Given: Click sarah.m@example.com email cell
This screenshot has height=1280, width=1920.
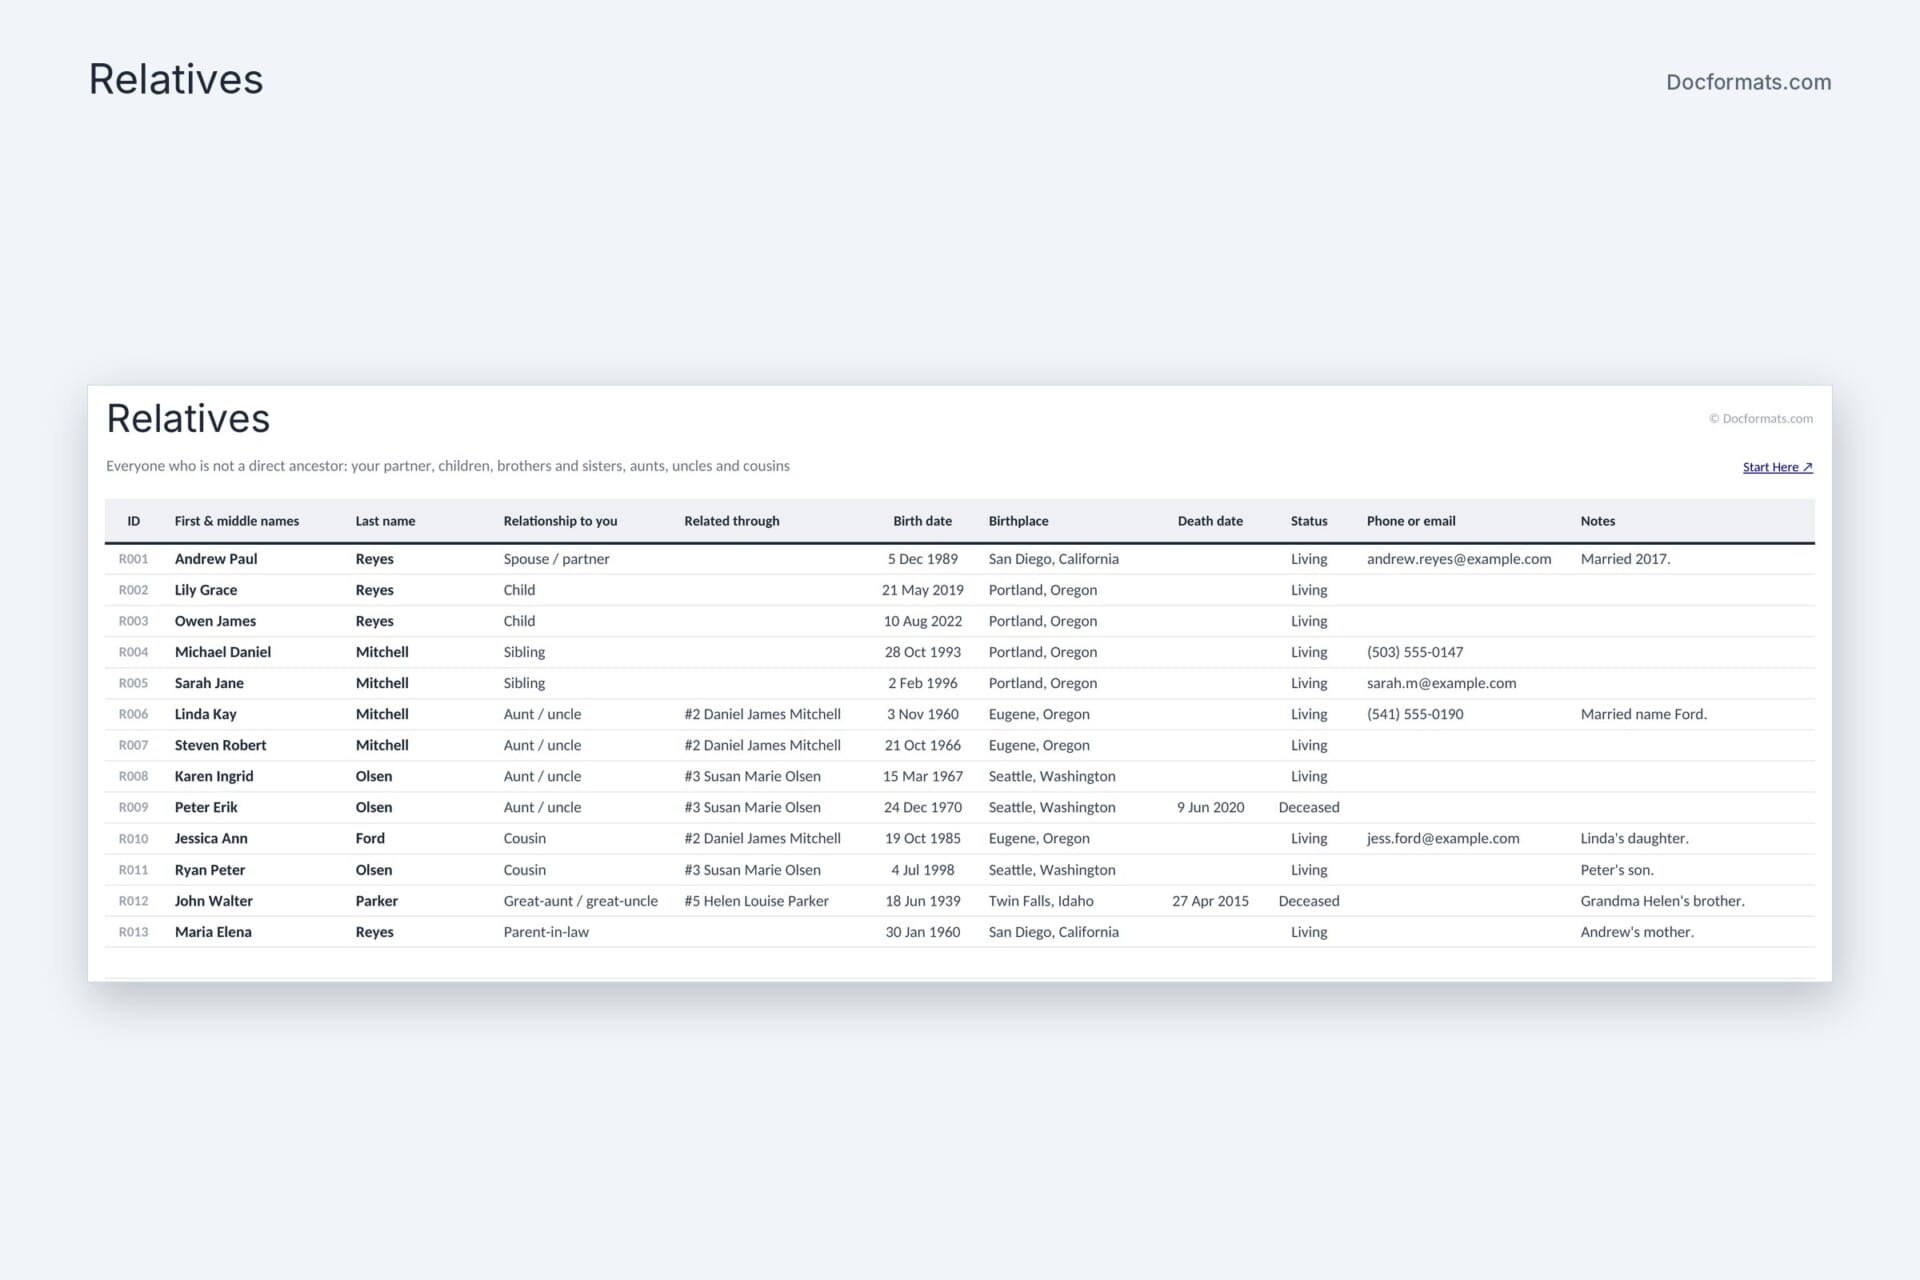Looking at the screenshot, I should click(x=1441, y=683).
